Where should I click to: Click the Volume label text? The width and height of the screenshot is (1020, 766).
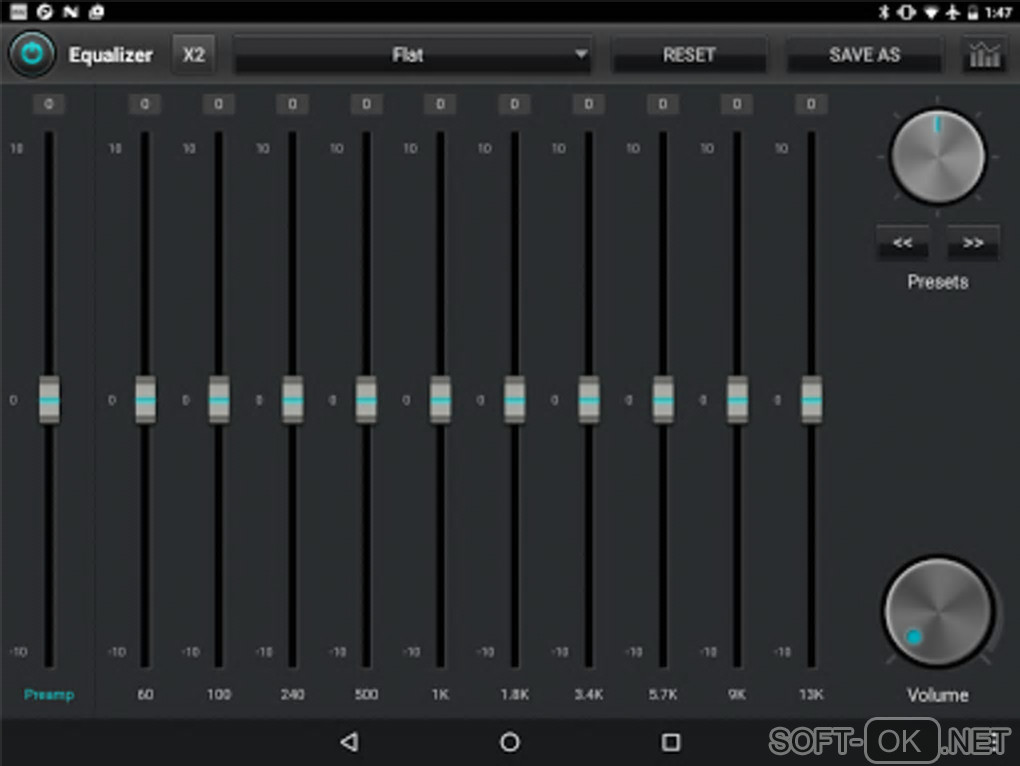point(937,695)
